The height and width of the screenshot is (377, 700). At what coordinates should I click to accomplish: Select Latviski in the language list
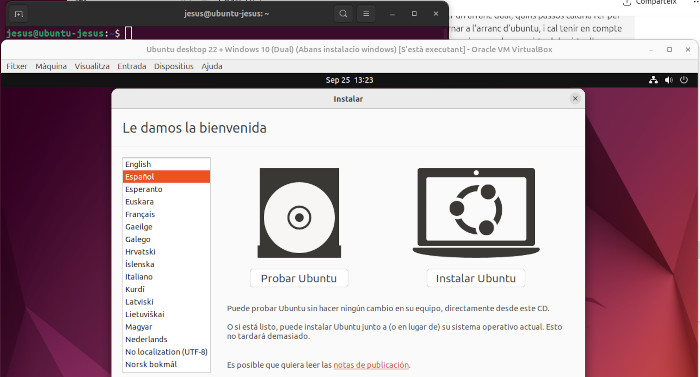click(166, 302)
